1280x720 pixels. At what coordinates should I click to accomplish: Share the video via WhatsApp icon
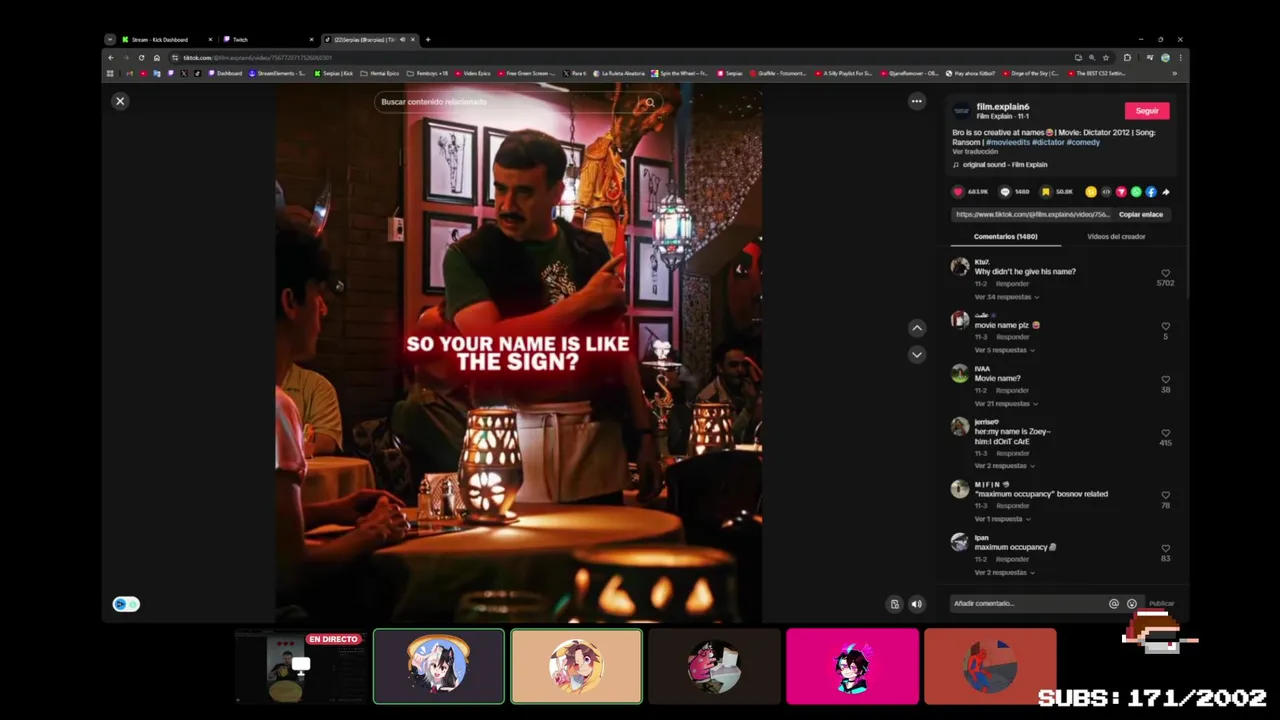[1136, 192]
